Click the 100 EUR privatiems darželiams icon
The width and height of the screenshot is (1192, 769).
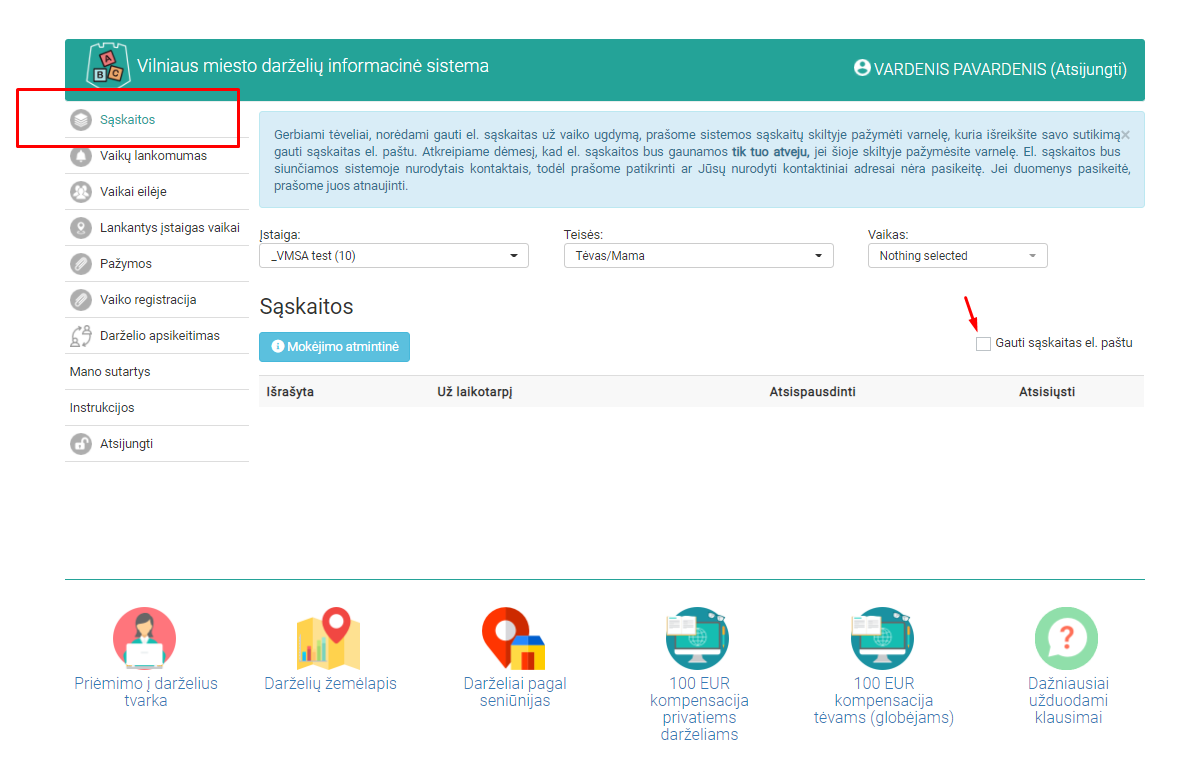click(698, 638)
